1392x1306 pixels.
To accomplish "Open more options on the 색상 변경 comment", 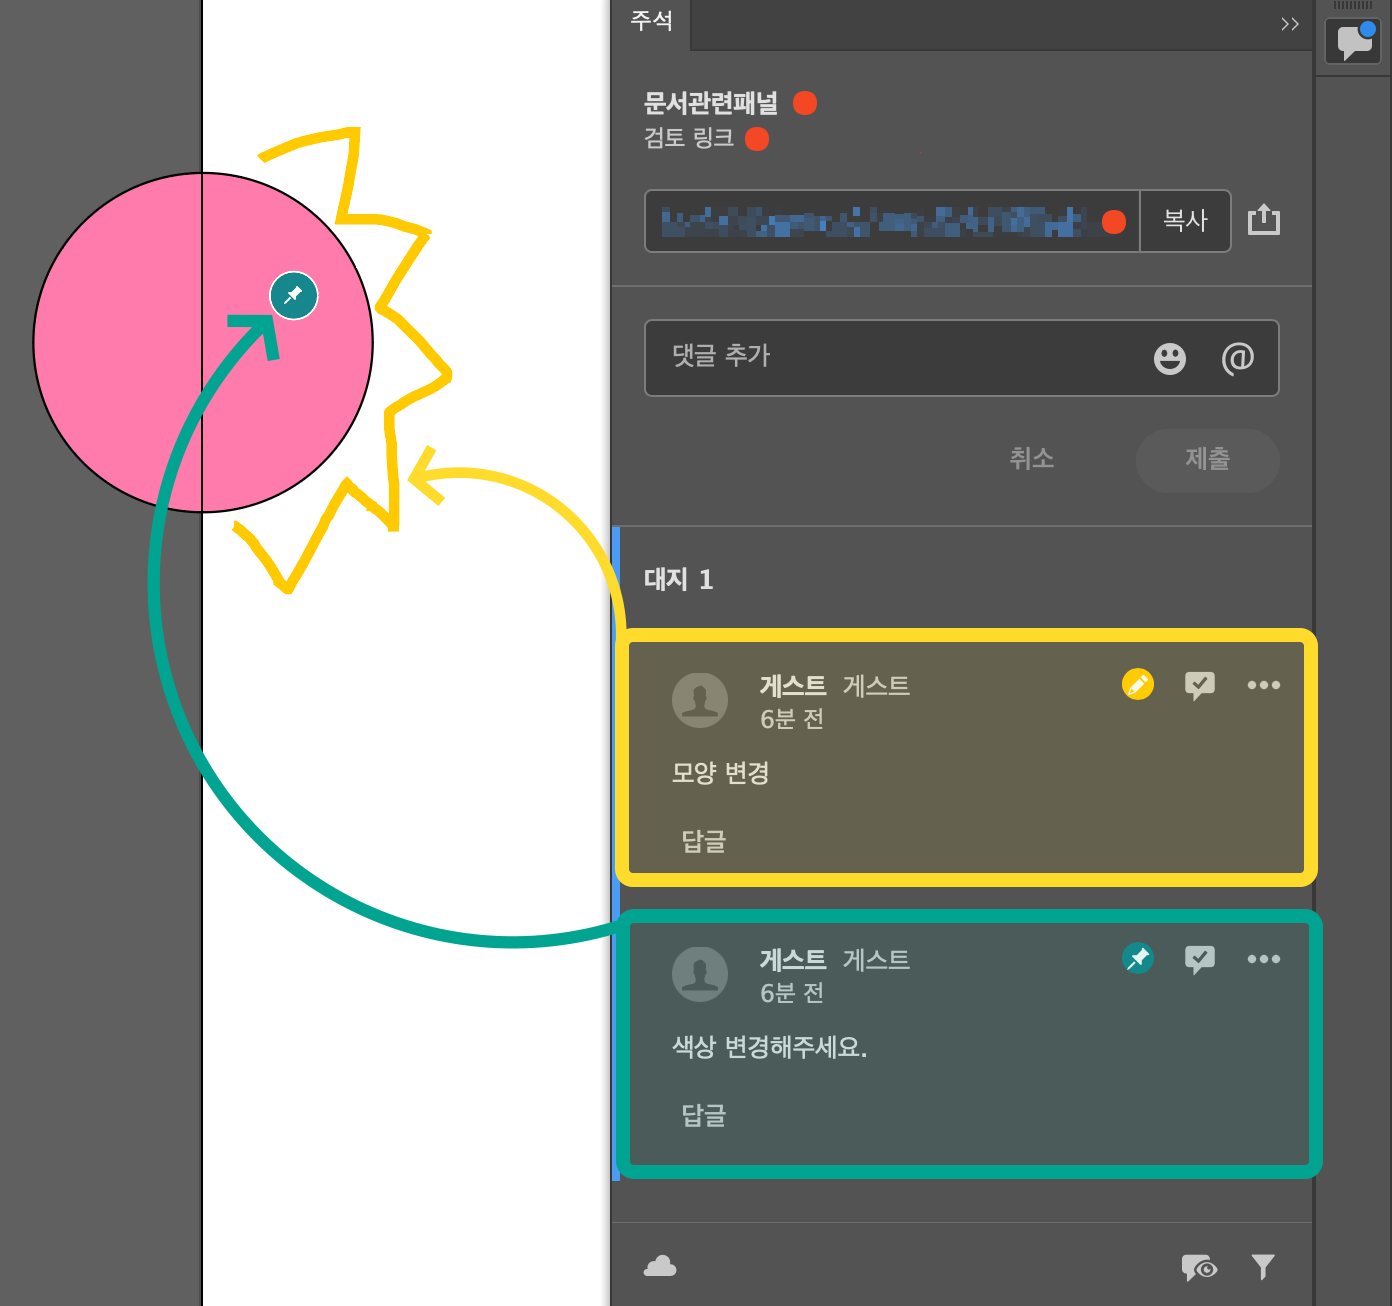I will pyautogui.click(x=1263, y=959).
